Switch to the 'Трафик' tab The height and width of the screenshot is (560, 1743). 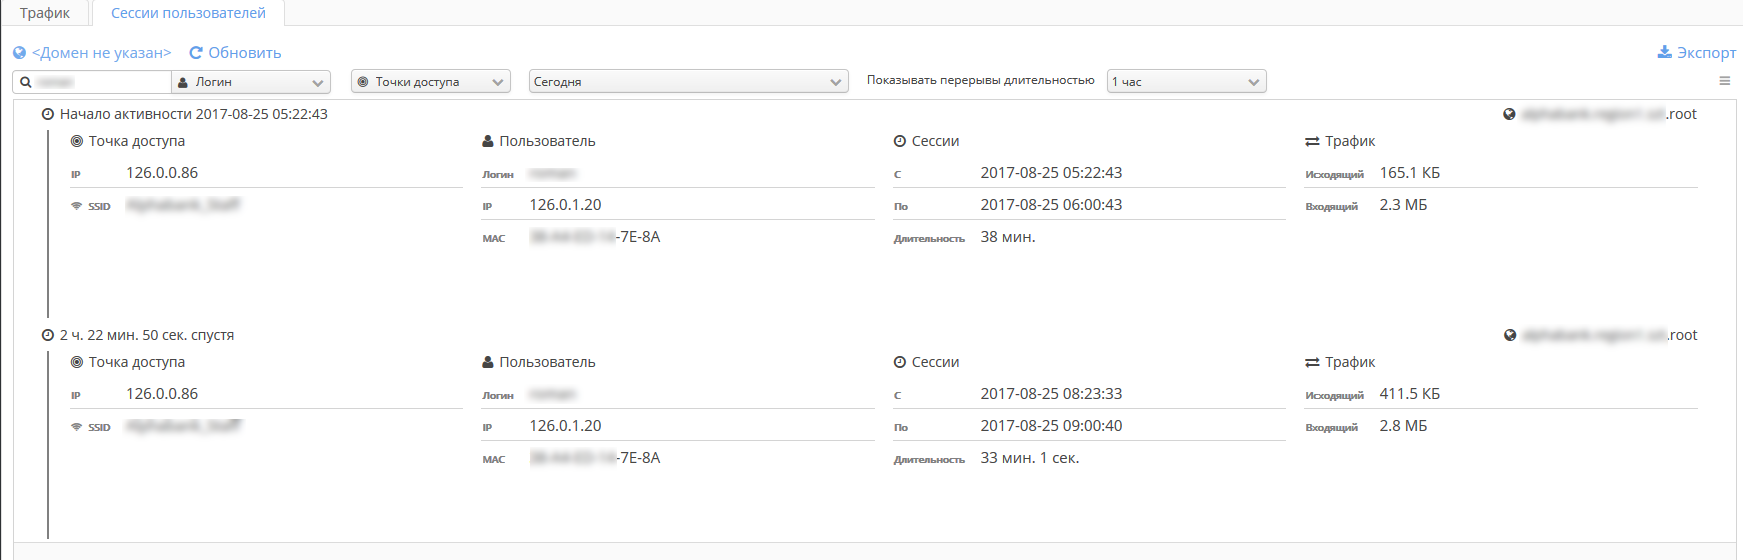click(x=45, y=13)
